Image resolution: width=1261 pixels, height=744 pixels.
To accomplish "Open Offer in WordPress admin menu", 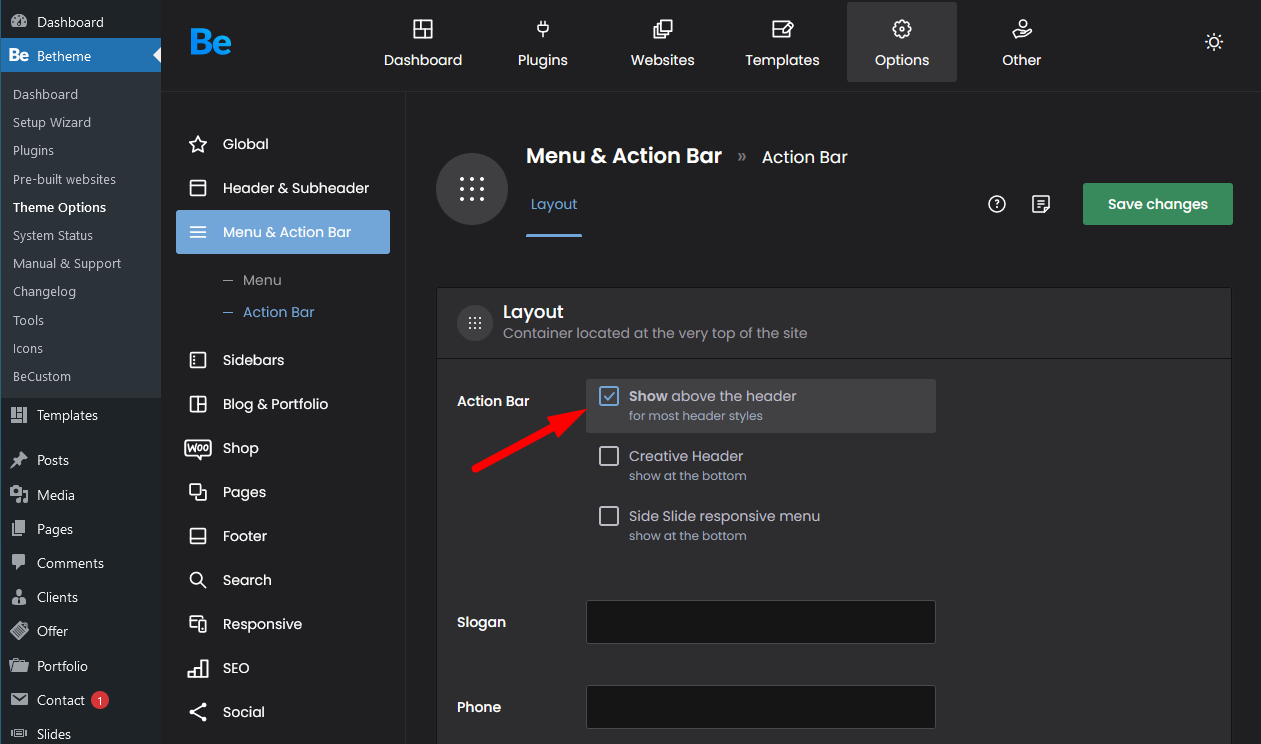I will coord(80,631).
